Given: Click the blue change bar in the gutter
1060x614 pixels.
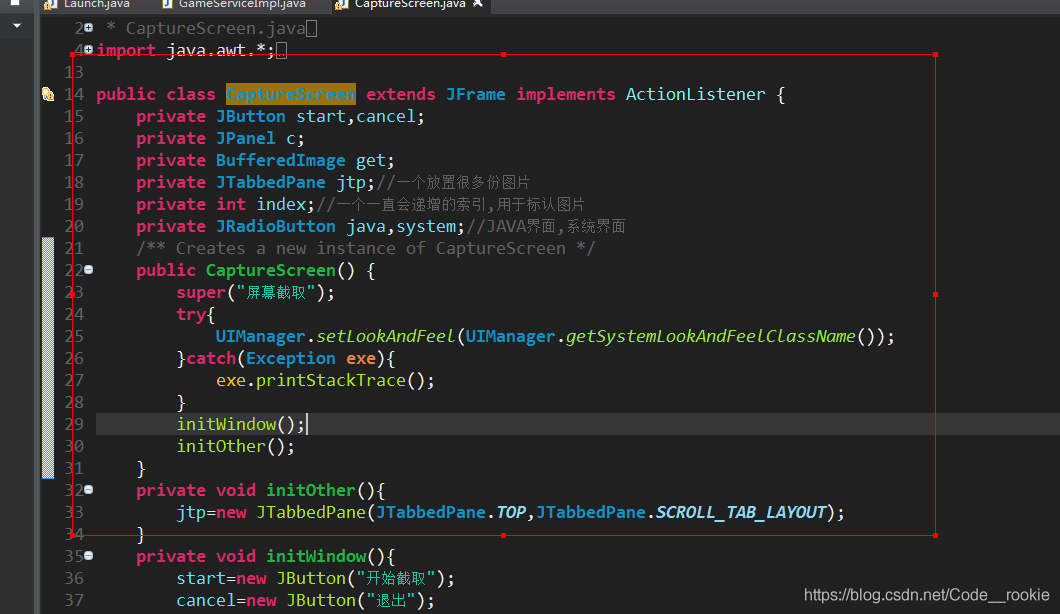Looking at the screenshot, I should point(47,358).
